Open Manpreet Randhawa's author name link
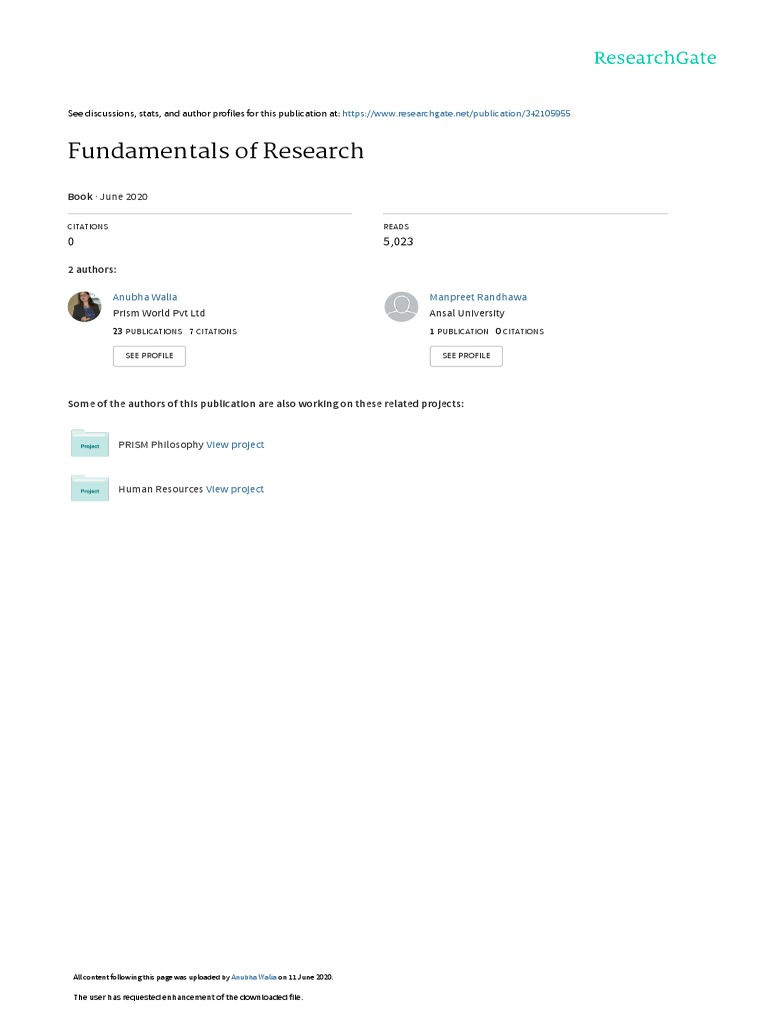 [x=478, y=297]
